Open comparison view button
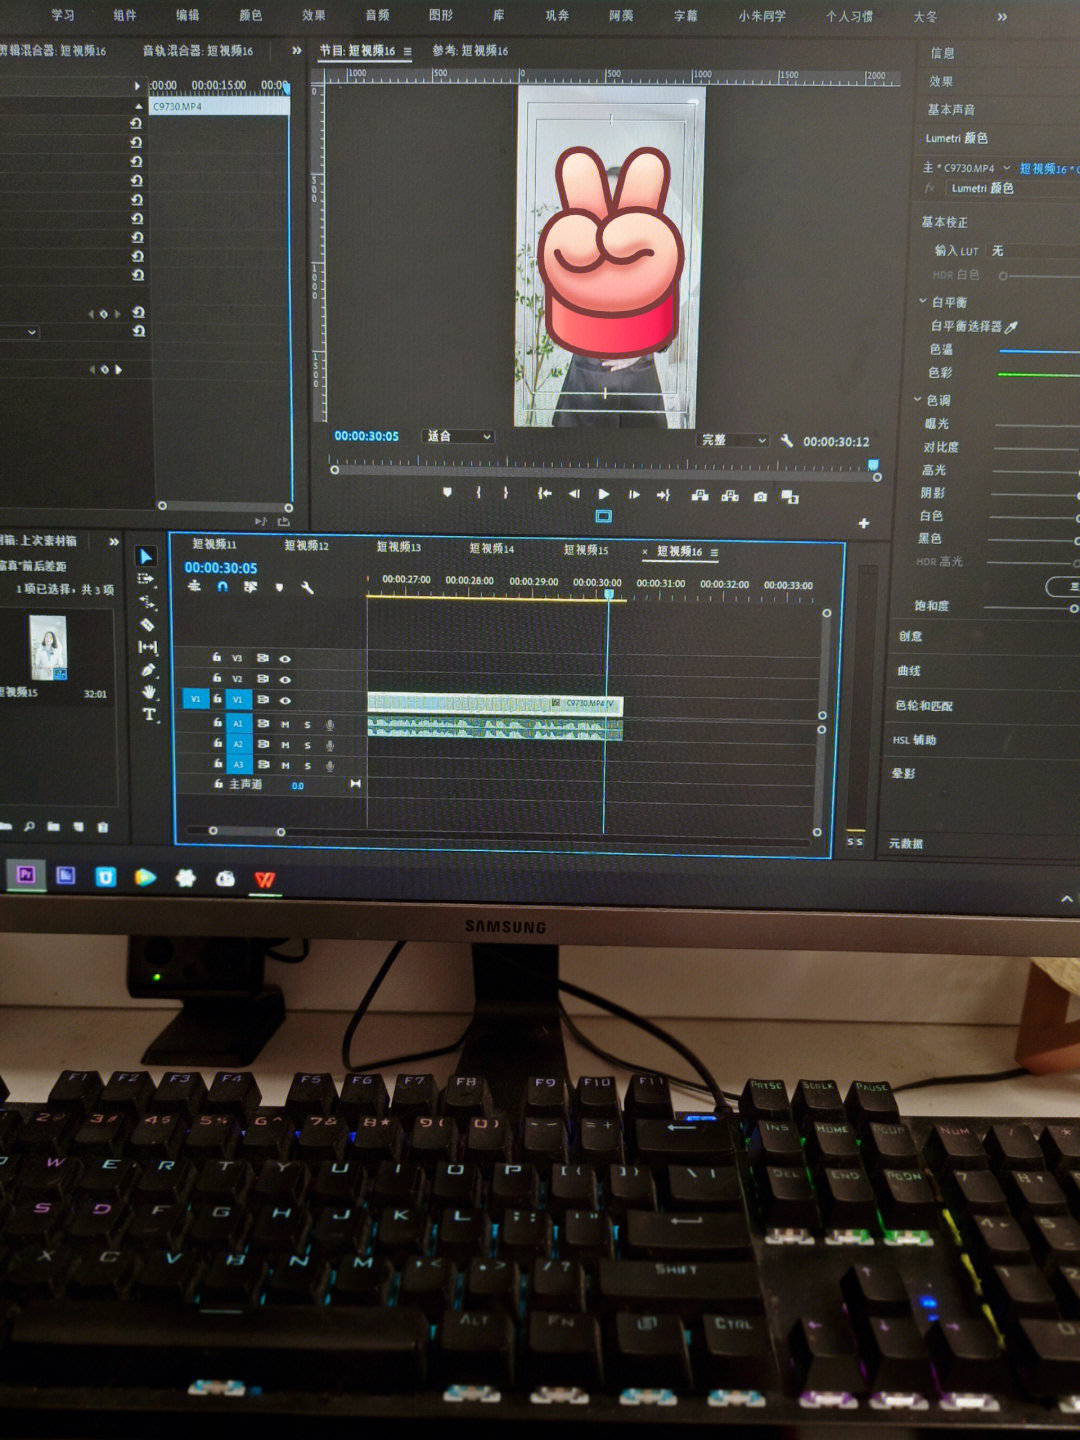The width and height of the screenshot is (1080, 1440). (x=790, y=497)
